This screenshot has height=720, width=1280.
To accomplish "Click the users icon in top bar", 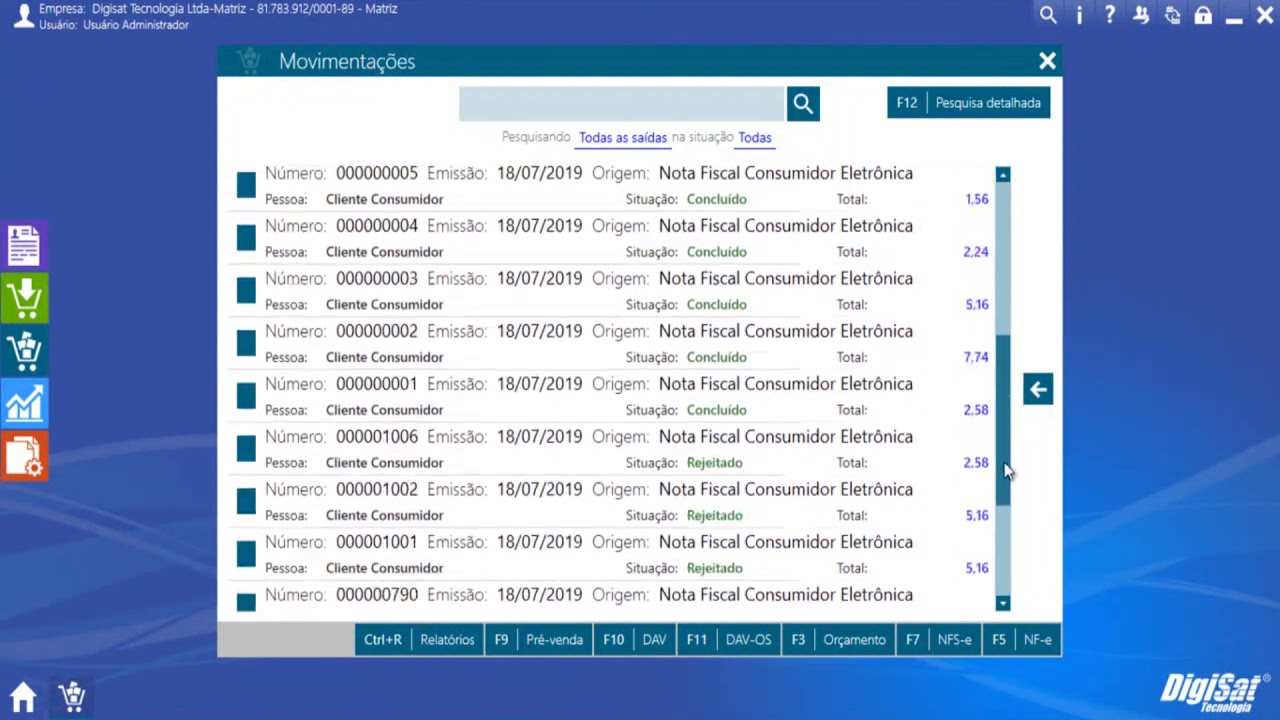I will pos(1141,15).
